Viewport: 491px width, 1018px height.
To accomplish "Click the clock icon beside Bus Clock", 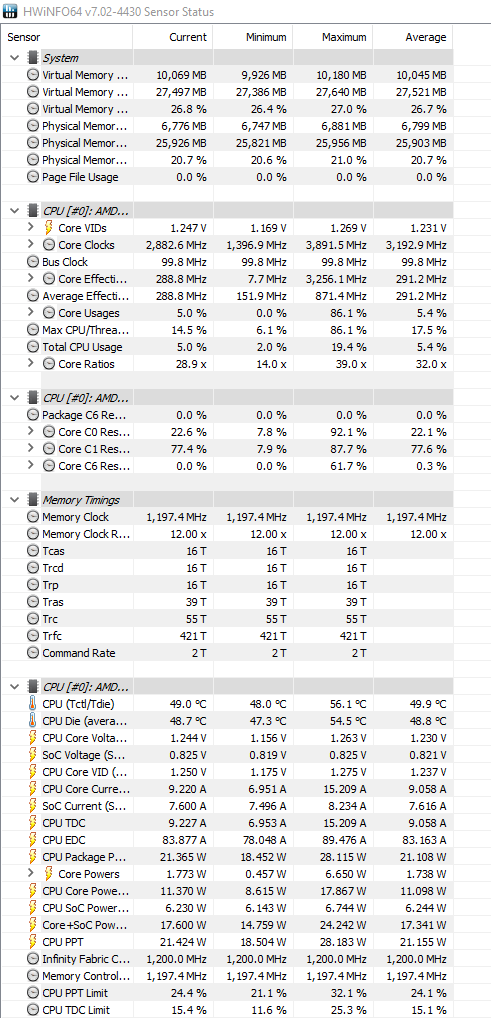I will (32, 262).
